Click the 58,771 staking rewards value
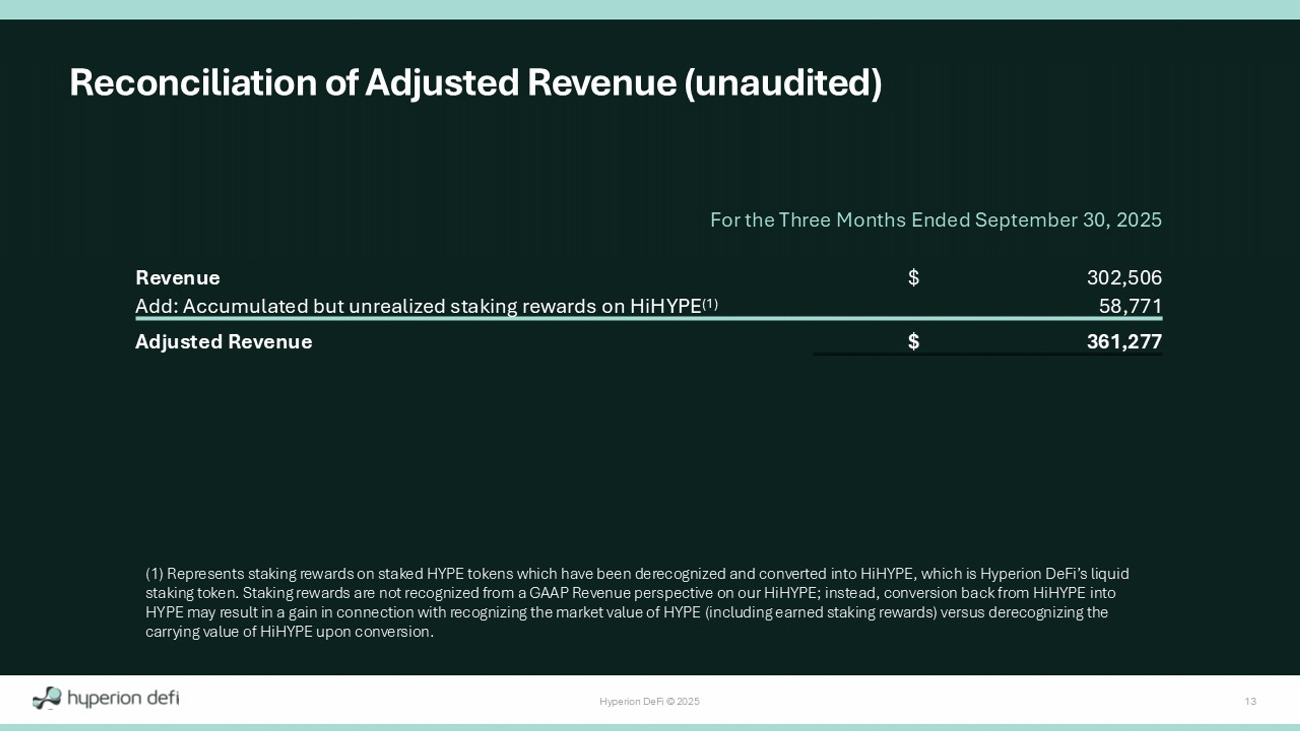Image resolution: width=1300 pixels, height=731 pixels. click(1130, 306)
